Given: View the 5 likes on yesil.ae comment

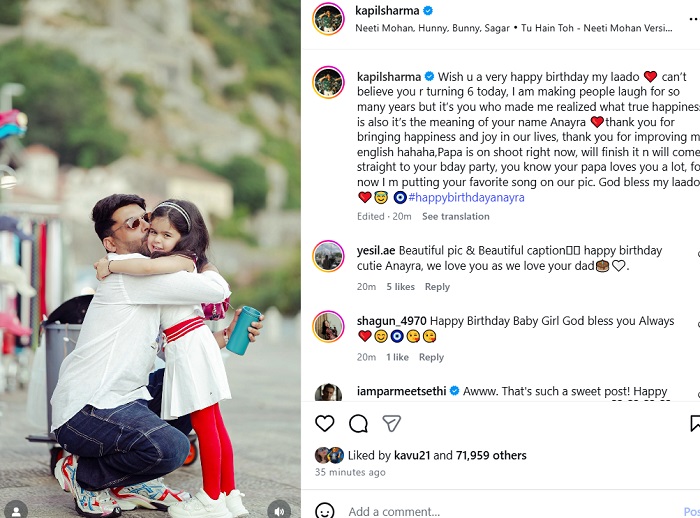Looking at the screenshot, I should 400,287.
